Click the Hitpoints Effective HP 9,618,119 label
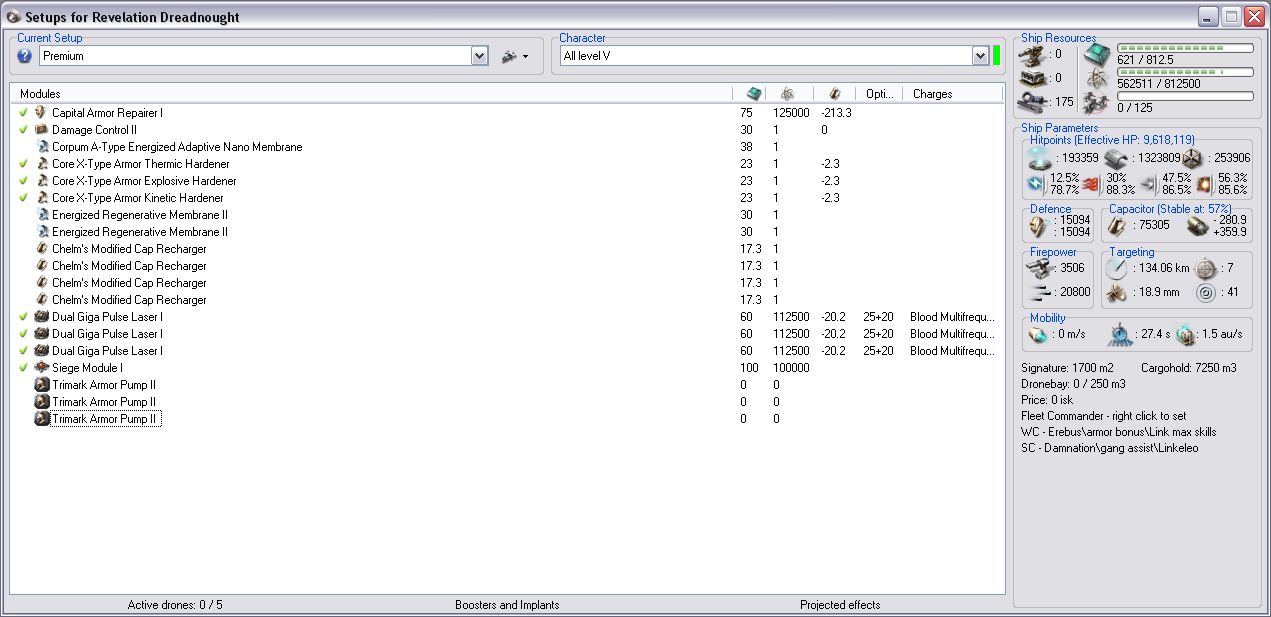This screenshot has width=1271, height=617. click(x=1112, y=140)
